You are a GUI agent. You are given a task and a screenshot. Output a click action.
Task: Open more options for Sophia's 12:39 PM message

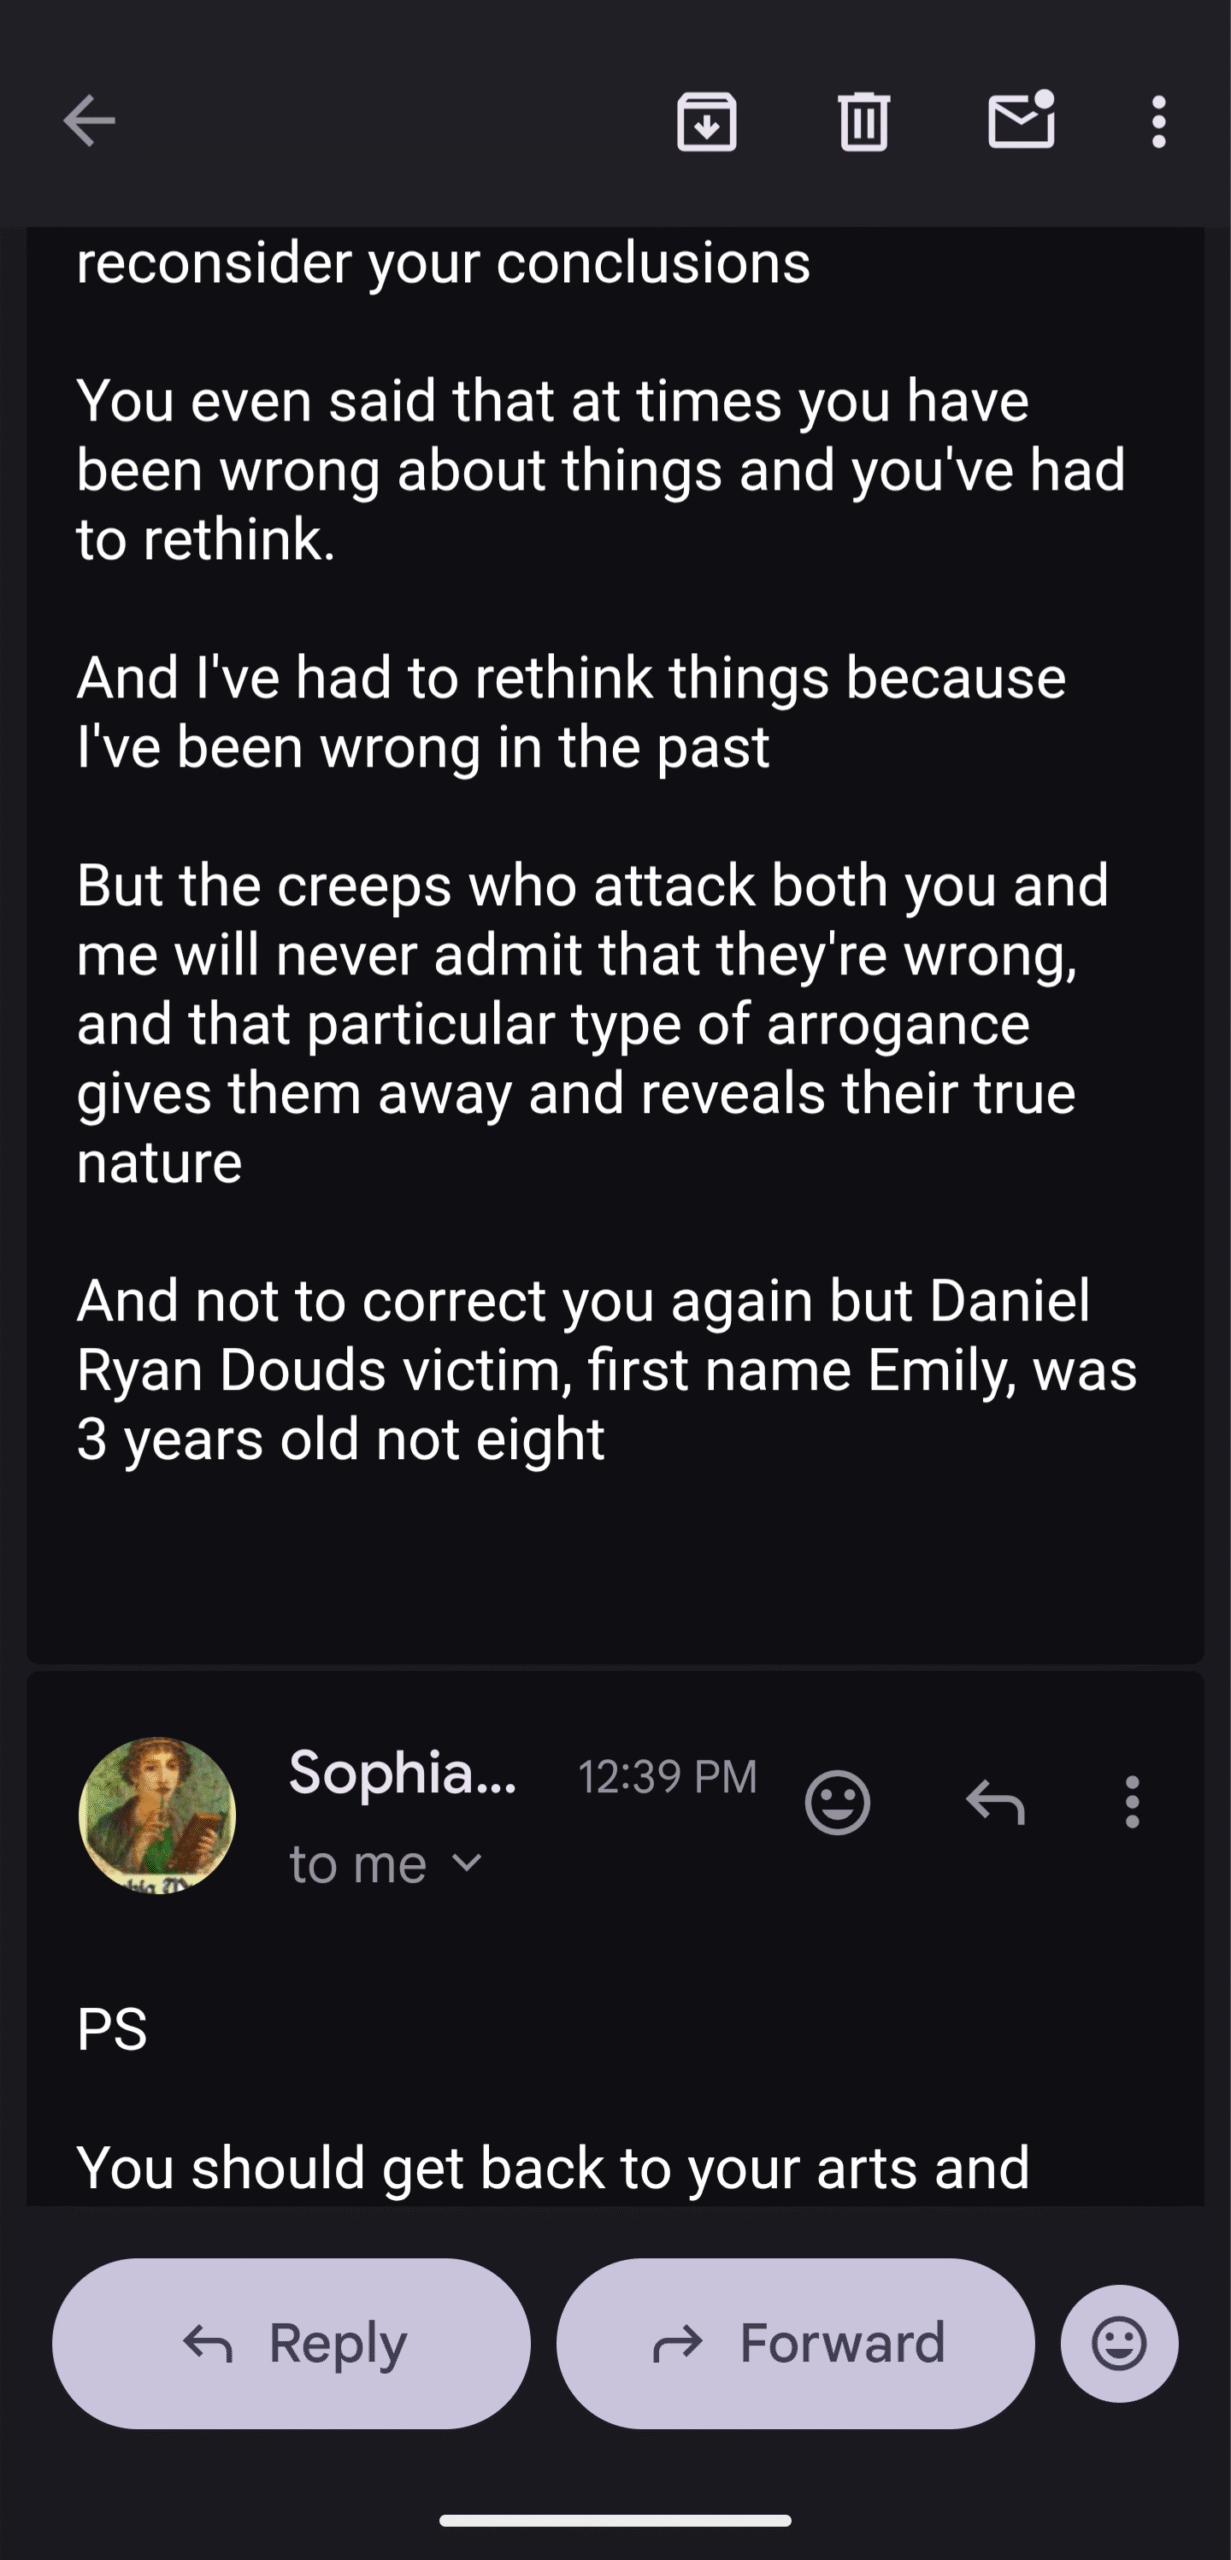pos(1132,1802)
